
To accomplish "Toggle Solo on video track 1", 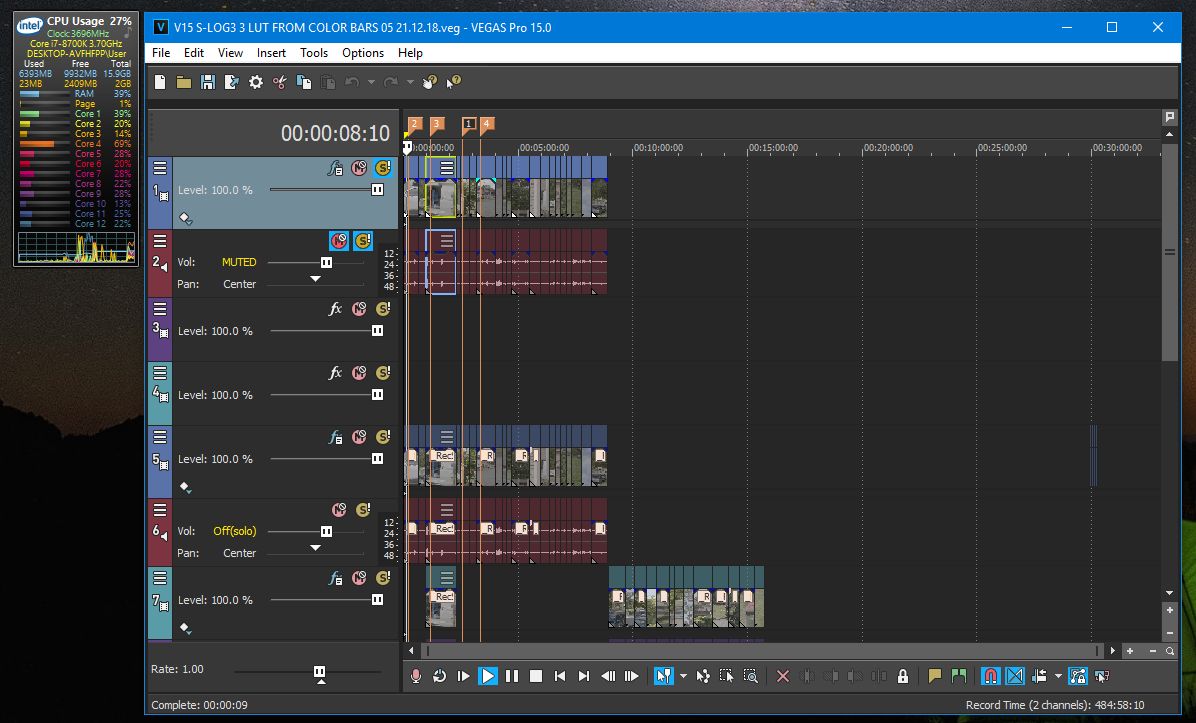I will (x=383, y=168).
